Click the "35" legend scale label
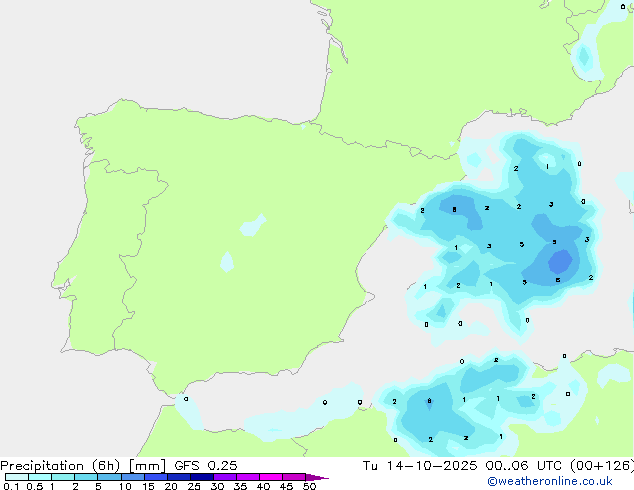The image size is (634, 490). tap(240, 486)
